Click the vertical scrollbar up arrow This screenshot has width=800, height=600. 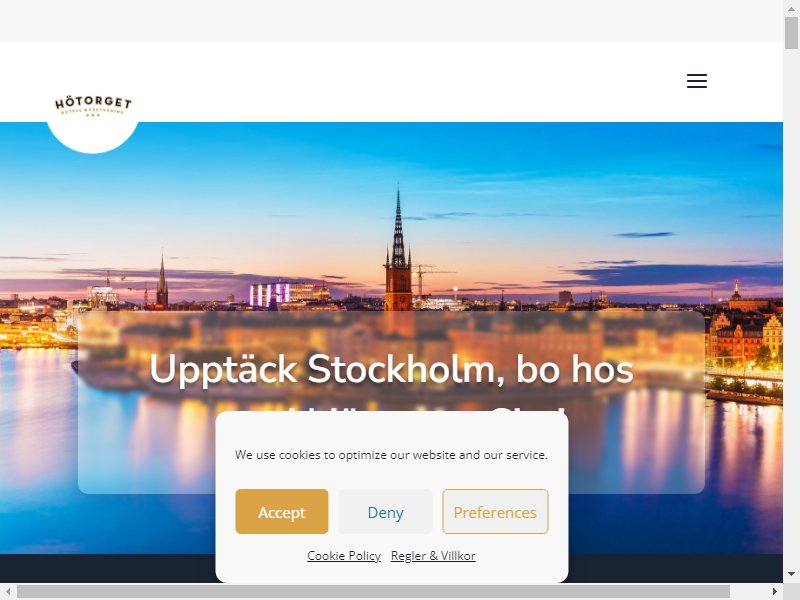(791, 8)
